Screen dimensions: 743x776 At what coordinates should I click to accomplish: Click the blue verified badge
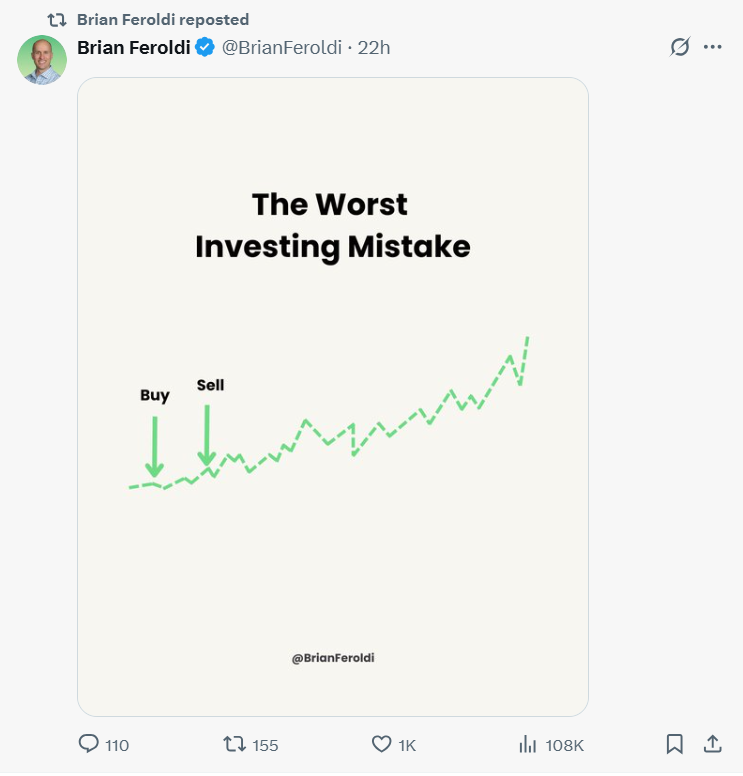(x=204, y=48)
